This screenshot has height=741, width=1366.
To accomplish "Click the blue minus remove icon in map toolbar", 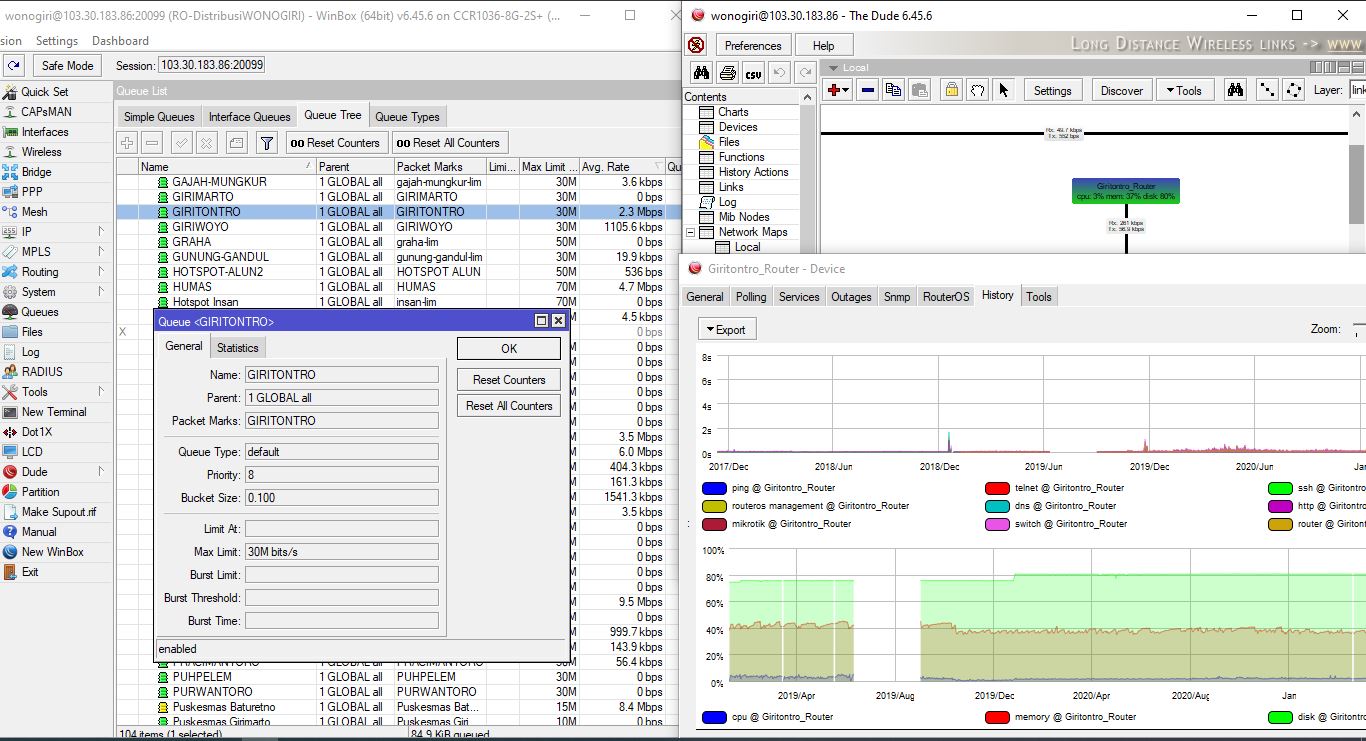I will (867, 90).
